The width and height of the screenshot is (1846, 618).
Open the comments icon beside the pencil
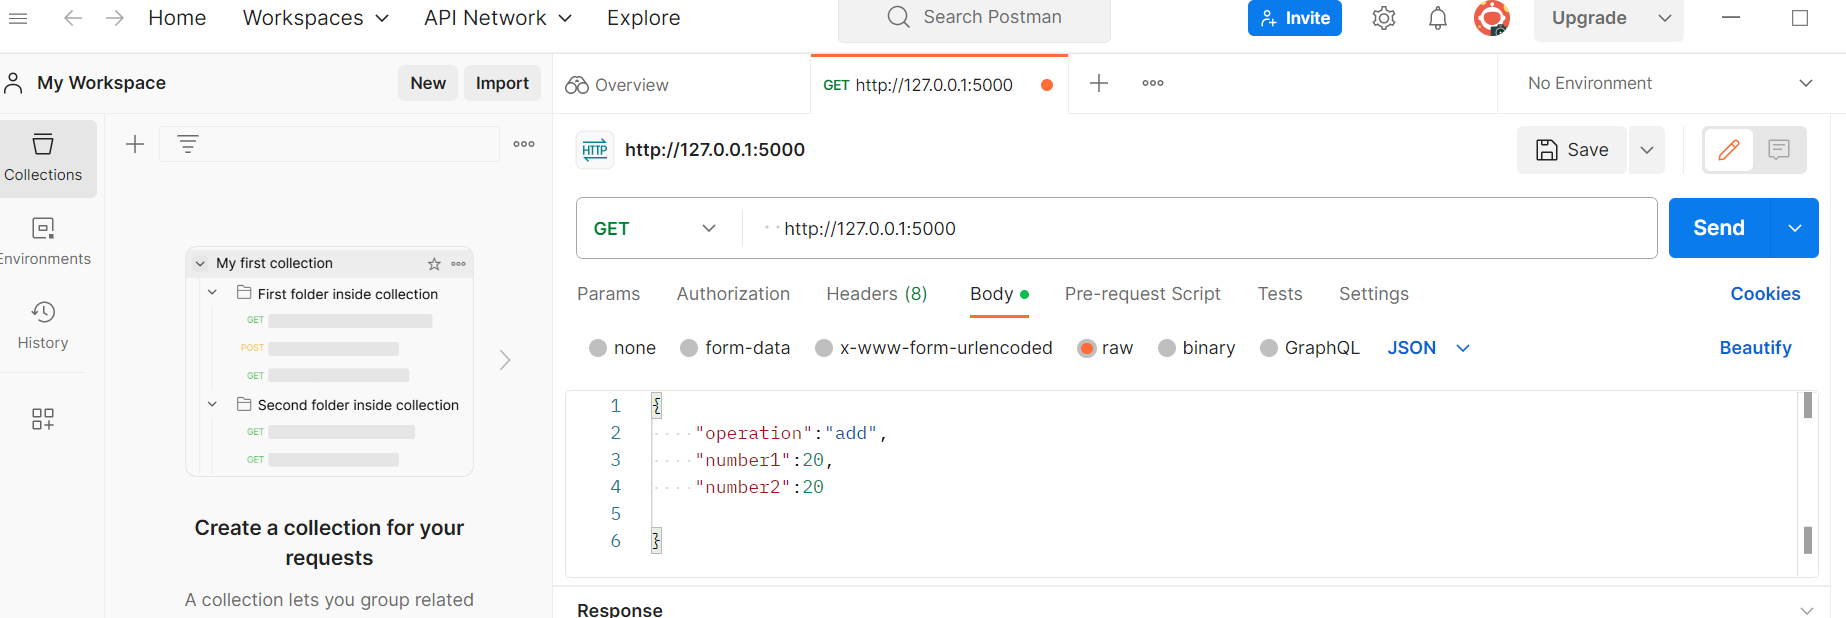click(x=1778, y=150)
